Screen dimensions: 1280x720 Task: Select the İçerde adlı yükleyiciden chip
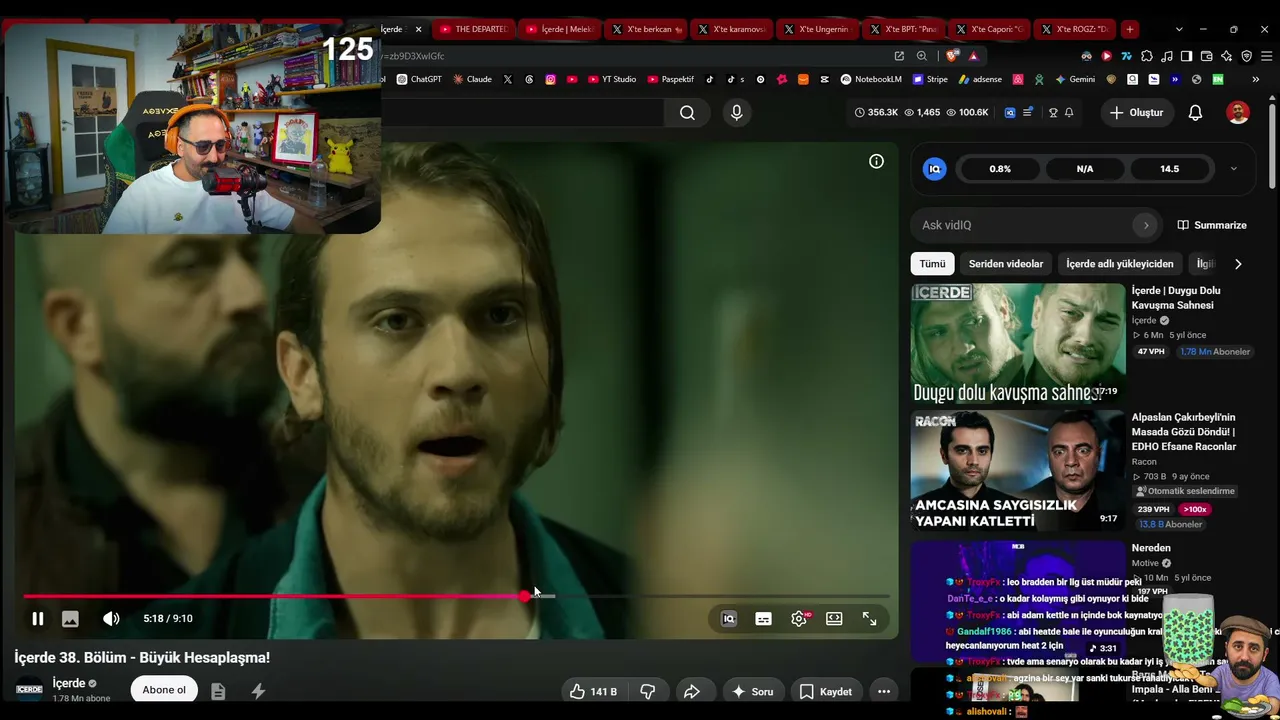(x=1119, y=264)
